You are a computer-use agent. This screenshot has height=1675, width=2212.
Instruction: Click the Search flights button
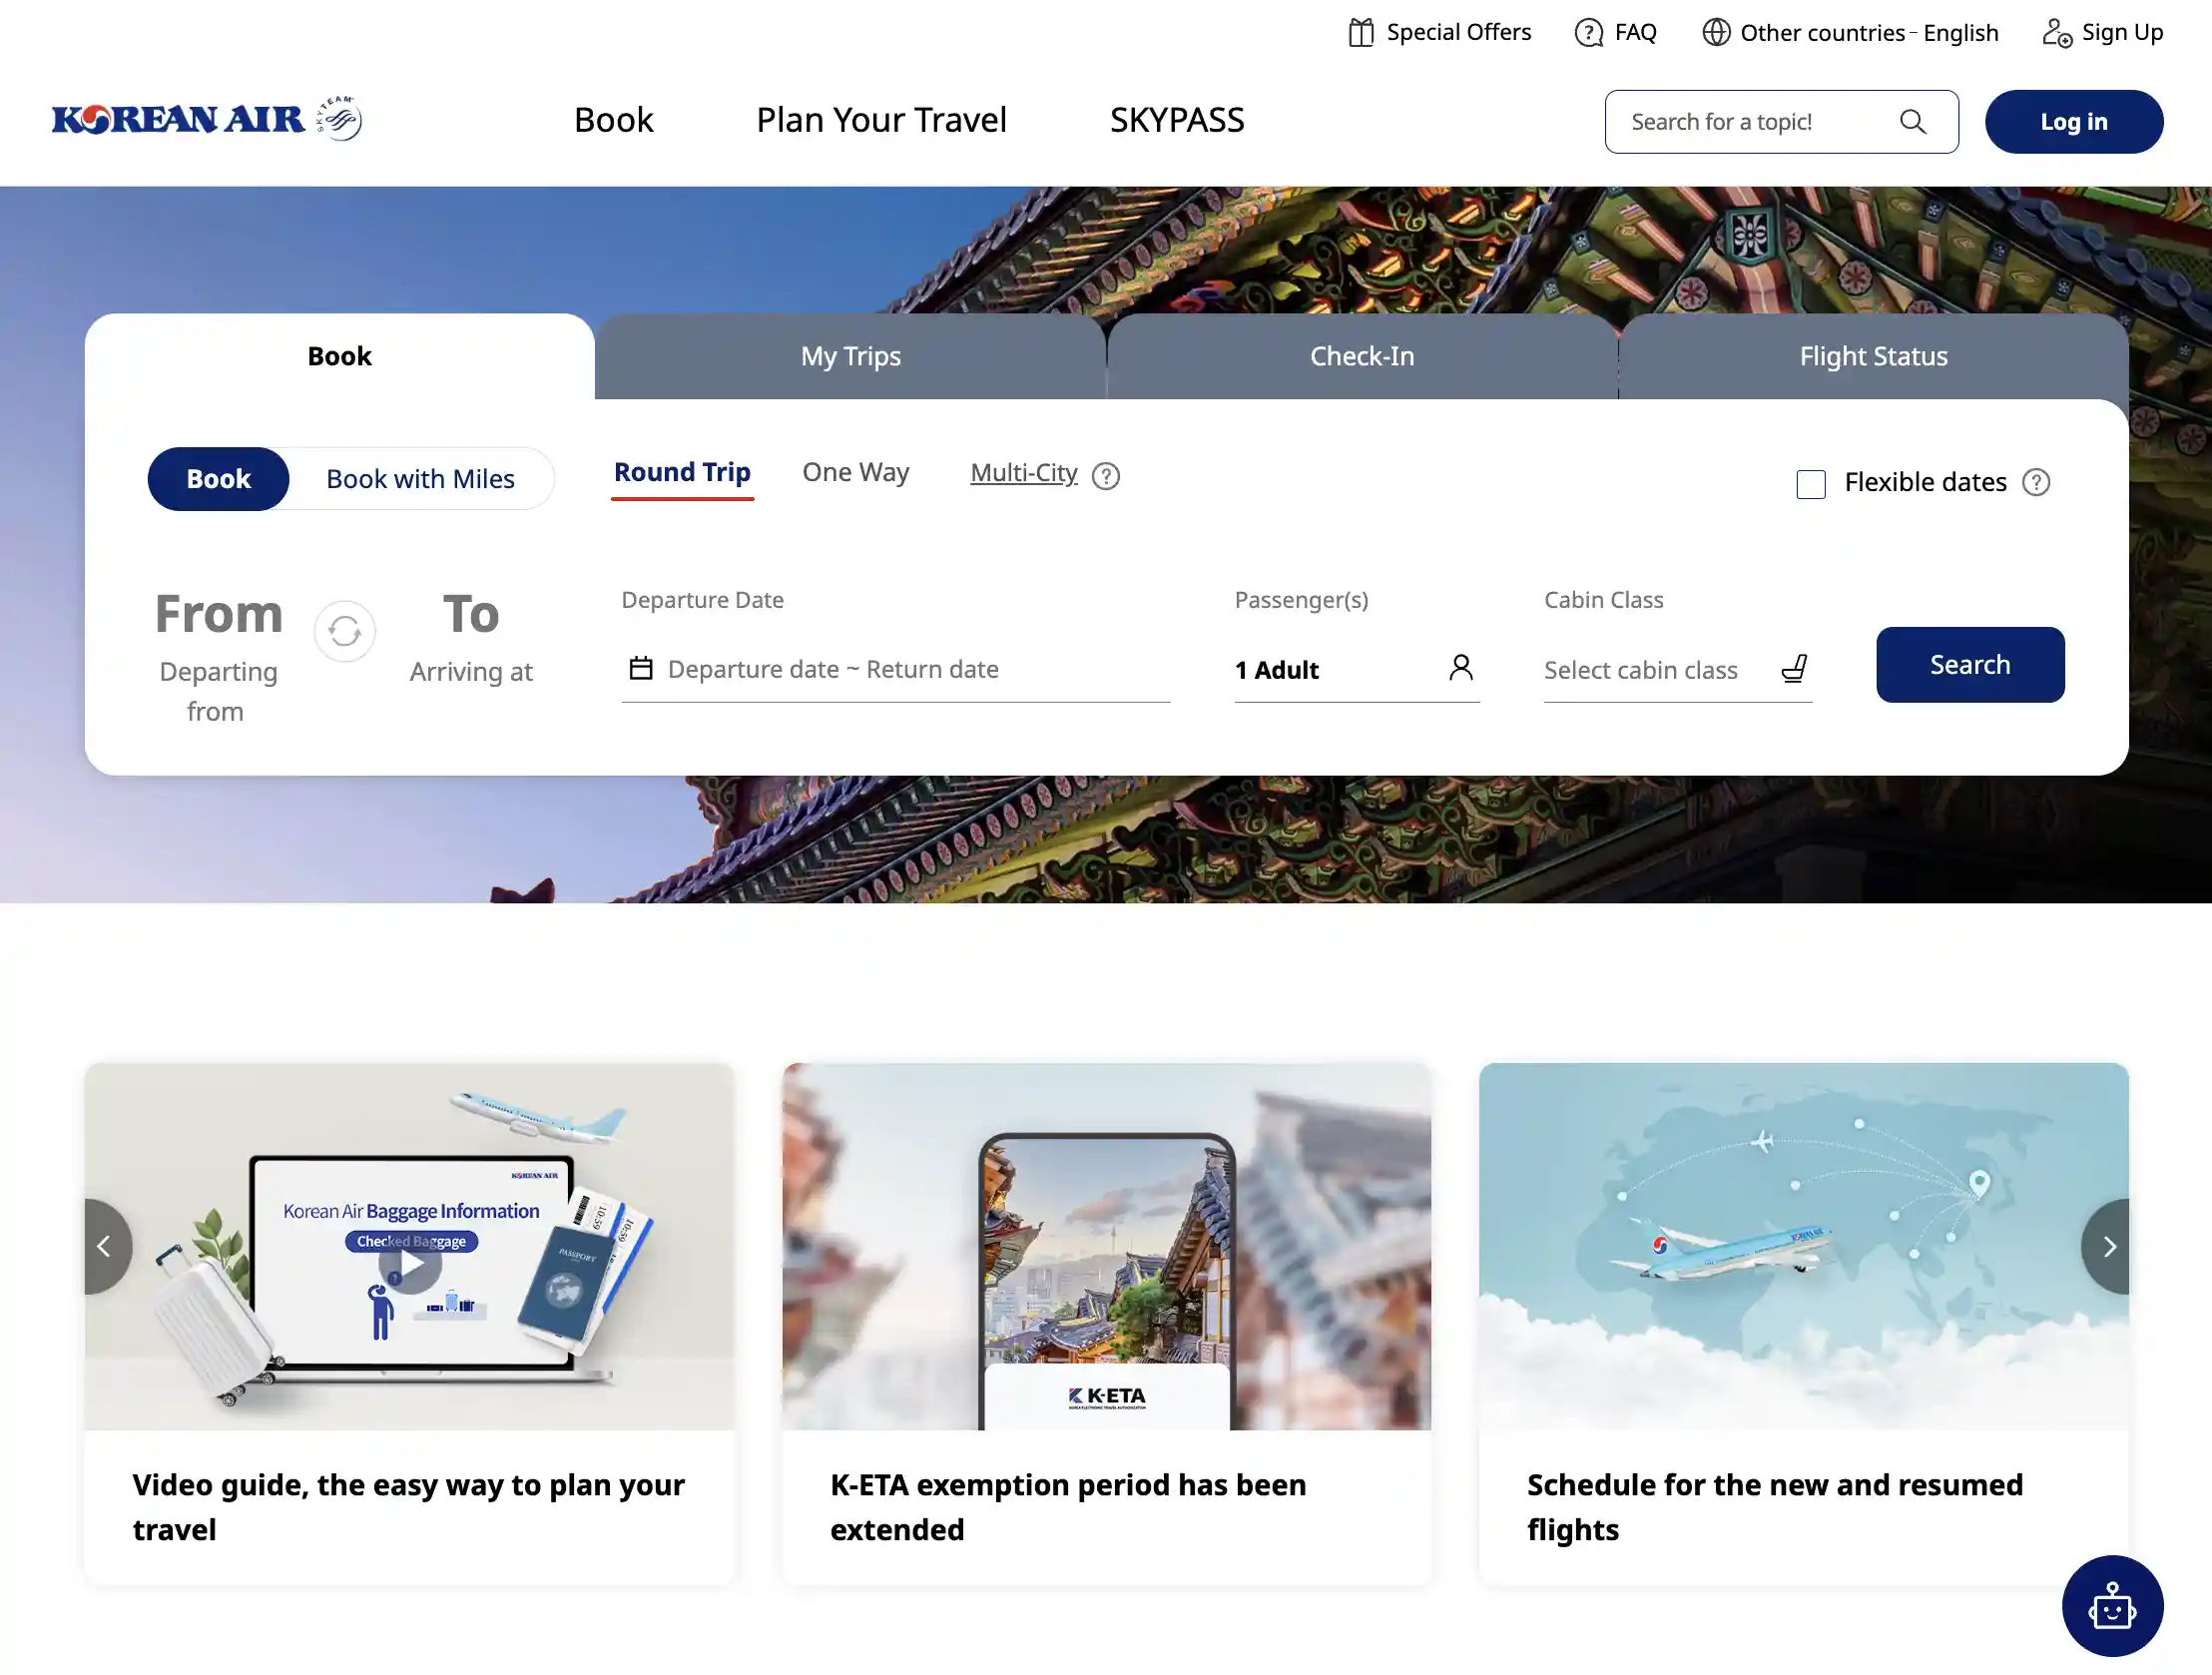pos(1969,664)
